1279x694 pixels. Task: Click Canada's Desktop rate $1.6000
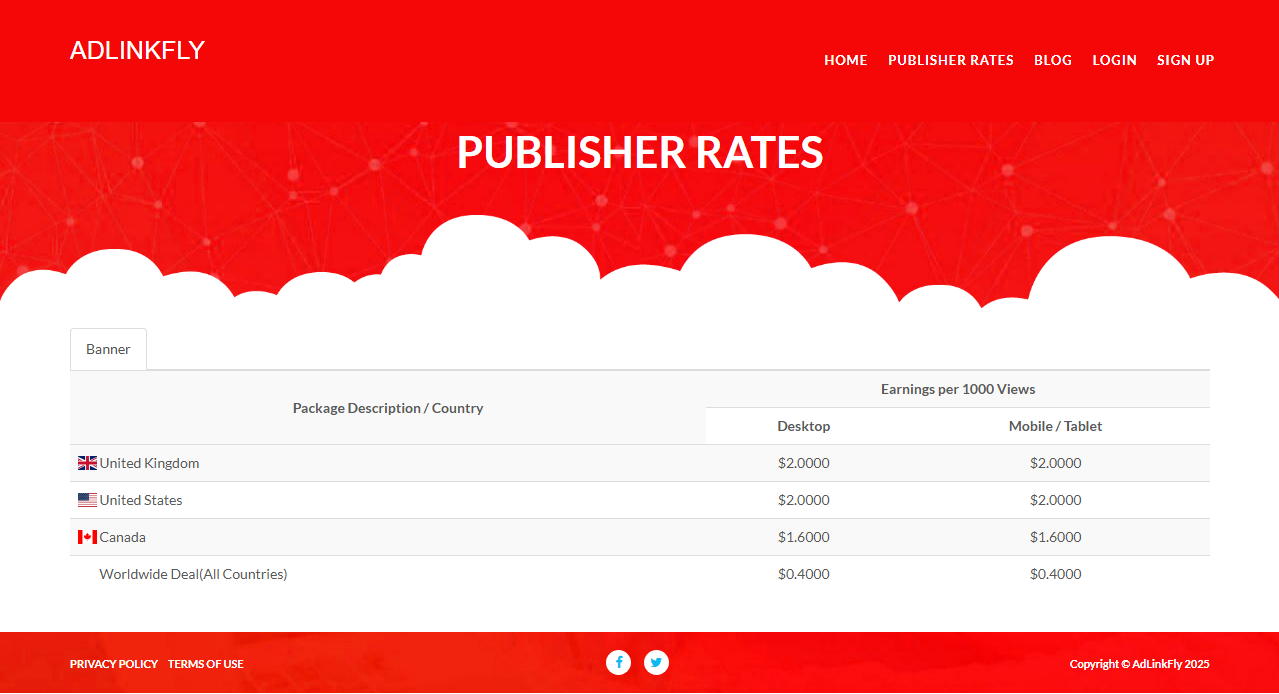click(804, 537)
